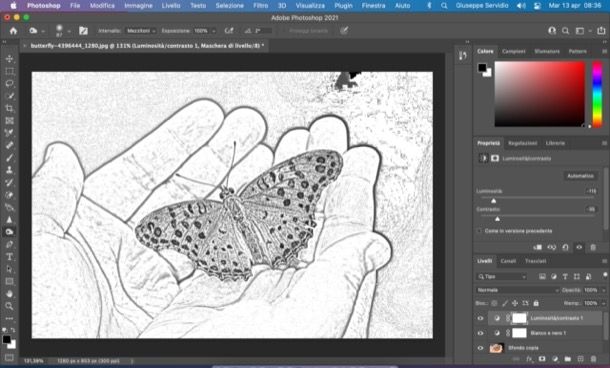The height and width of the screenshot is (368, 610).
Task: Open the File menu
Action: [75, 6]
